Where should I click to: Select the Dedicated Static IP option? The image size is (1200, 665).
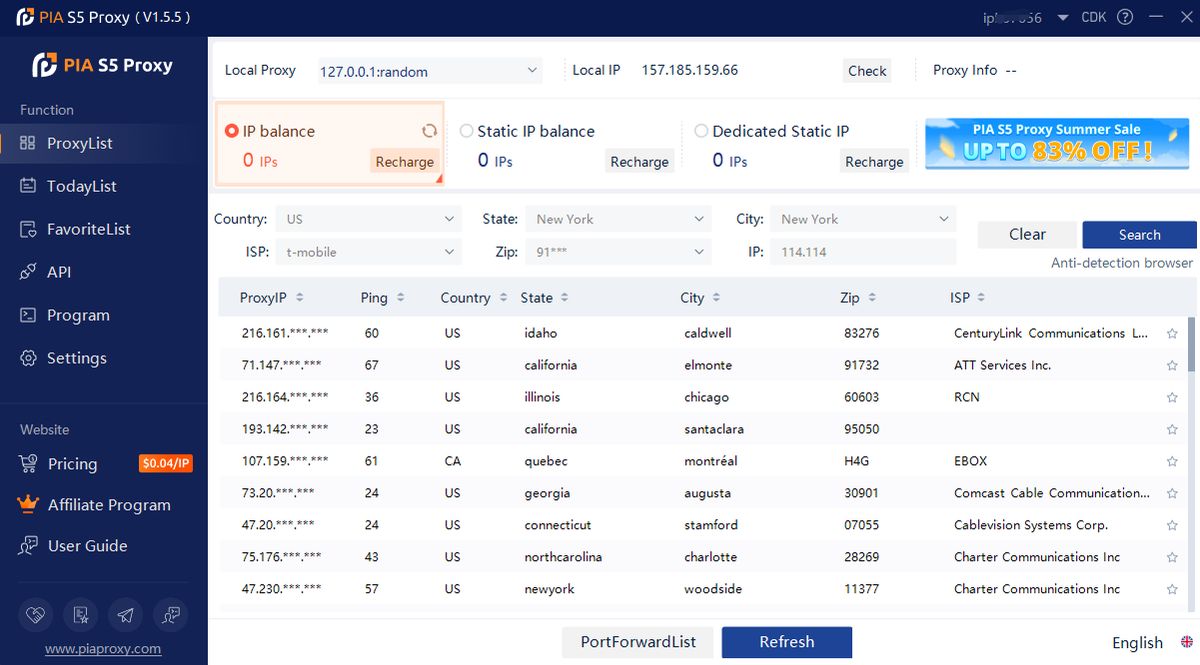pyautogui.click(x=701, y=131)
